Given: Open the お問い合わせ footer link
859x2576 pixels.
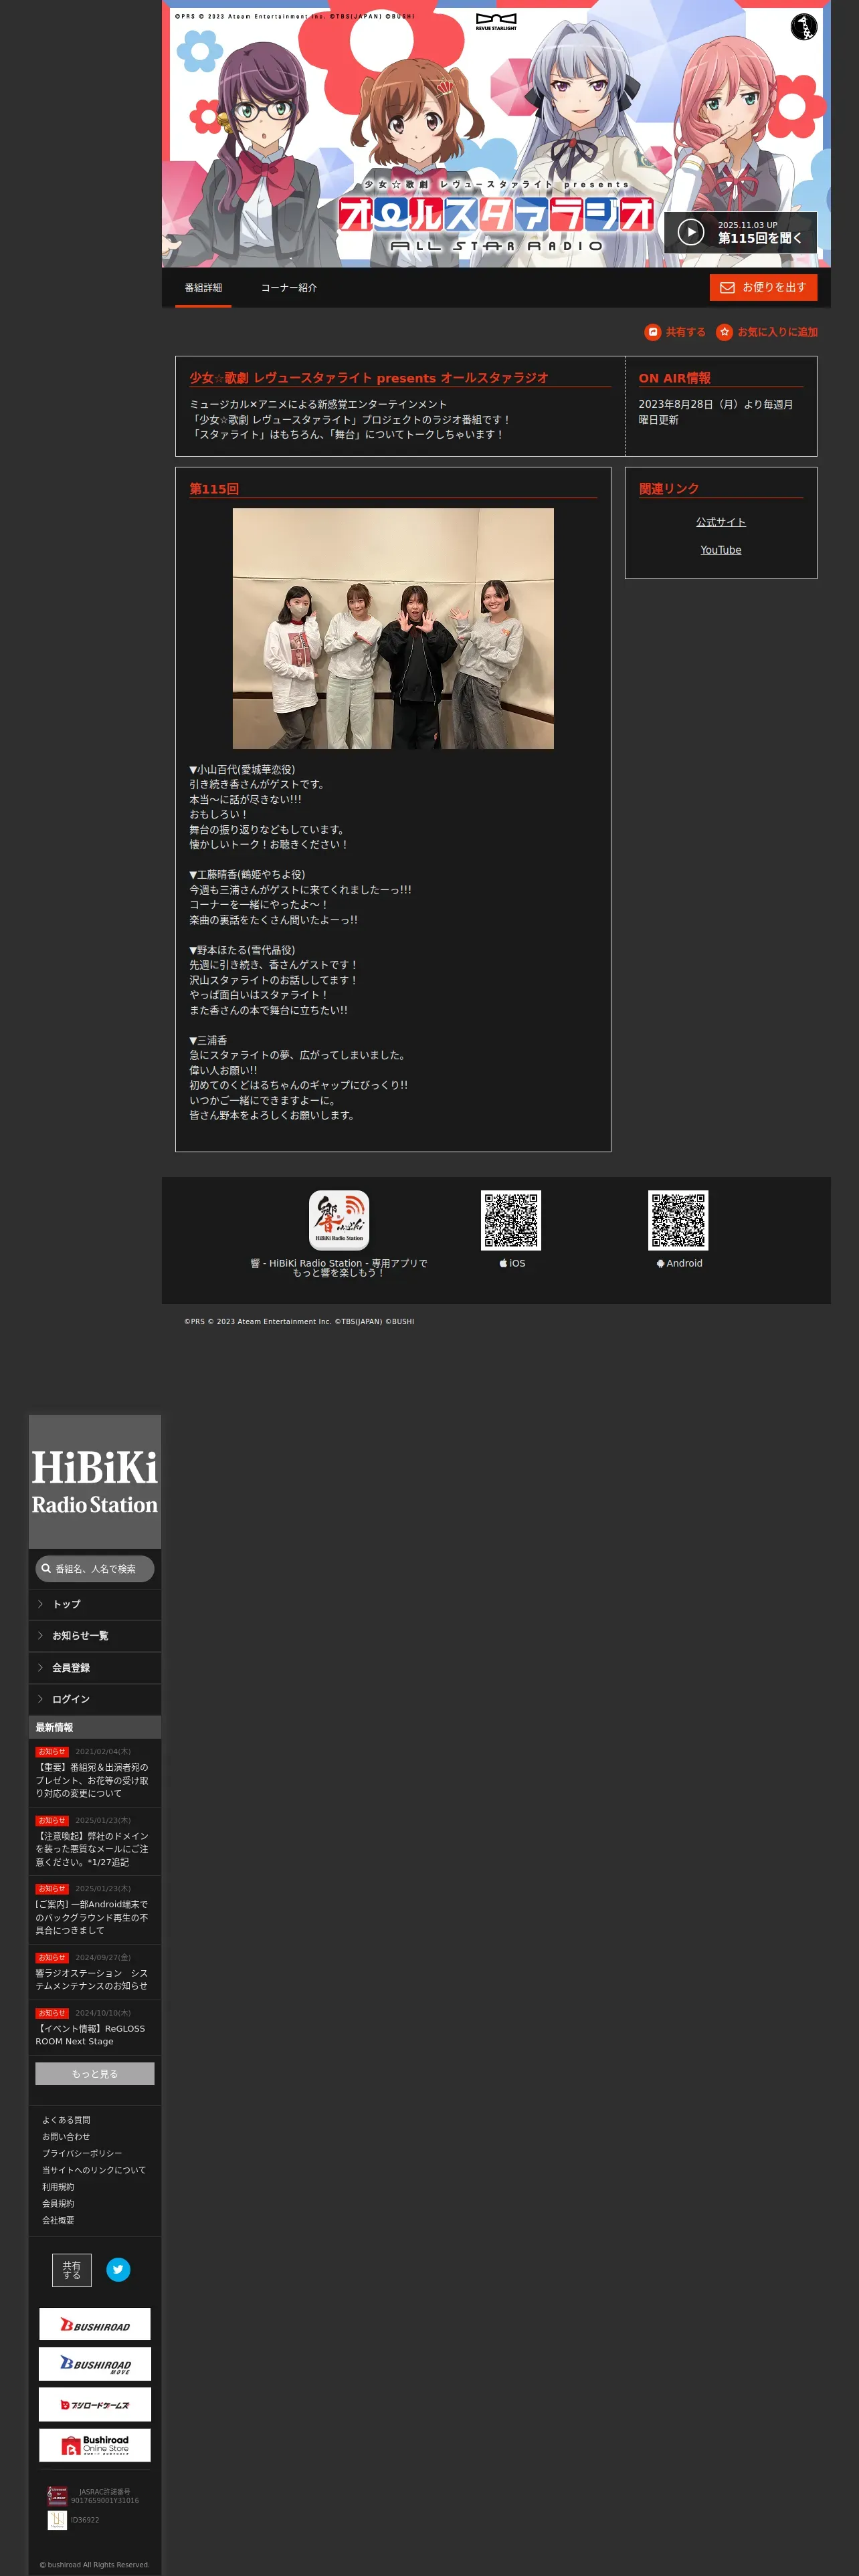Looking at the screenshot, I should (66, 2137).
